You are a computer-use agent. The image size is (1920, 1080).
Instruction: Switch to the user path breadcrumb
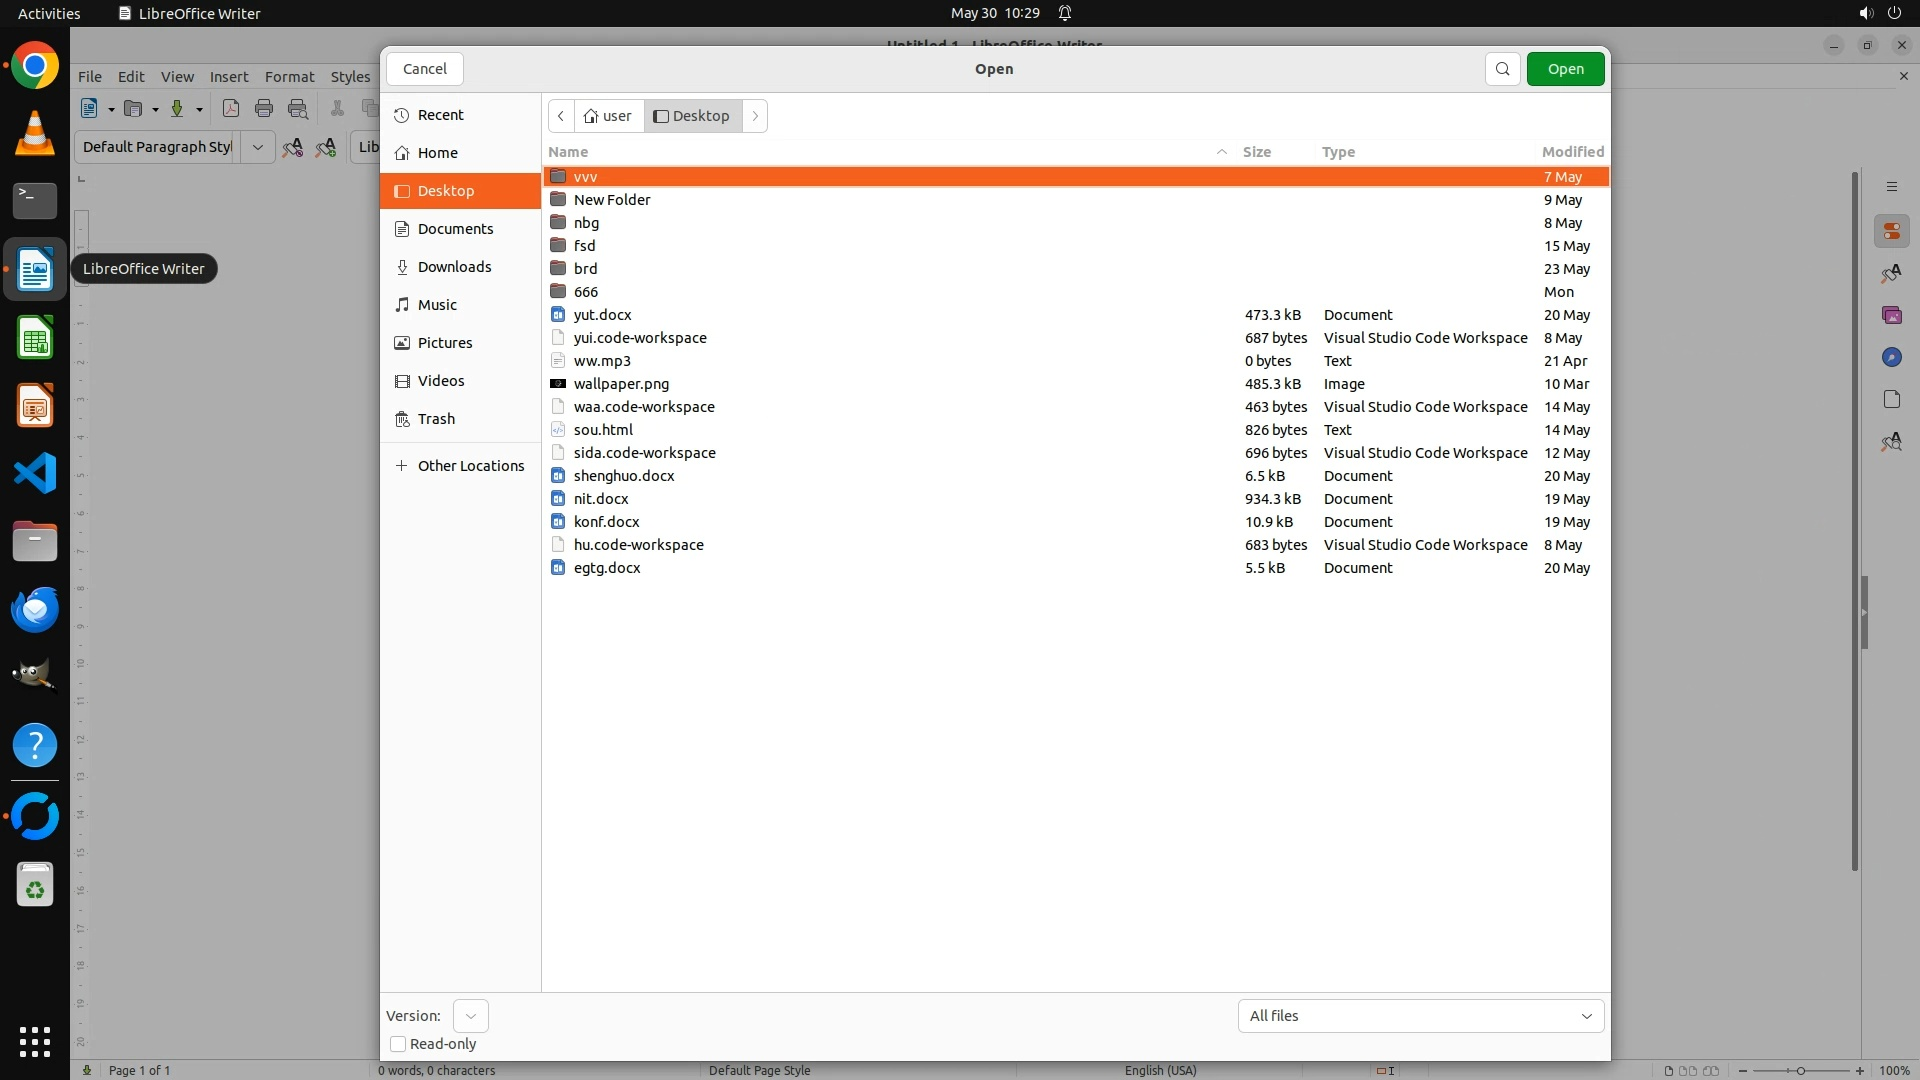[608, 116]
